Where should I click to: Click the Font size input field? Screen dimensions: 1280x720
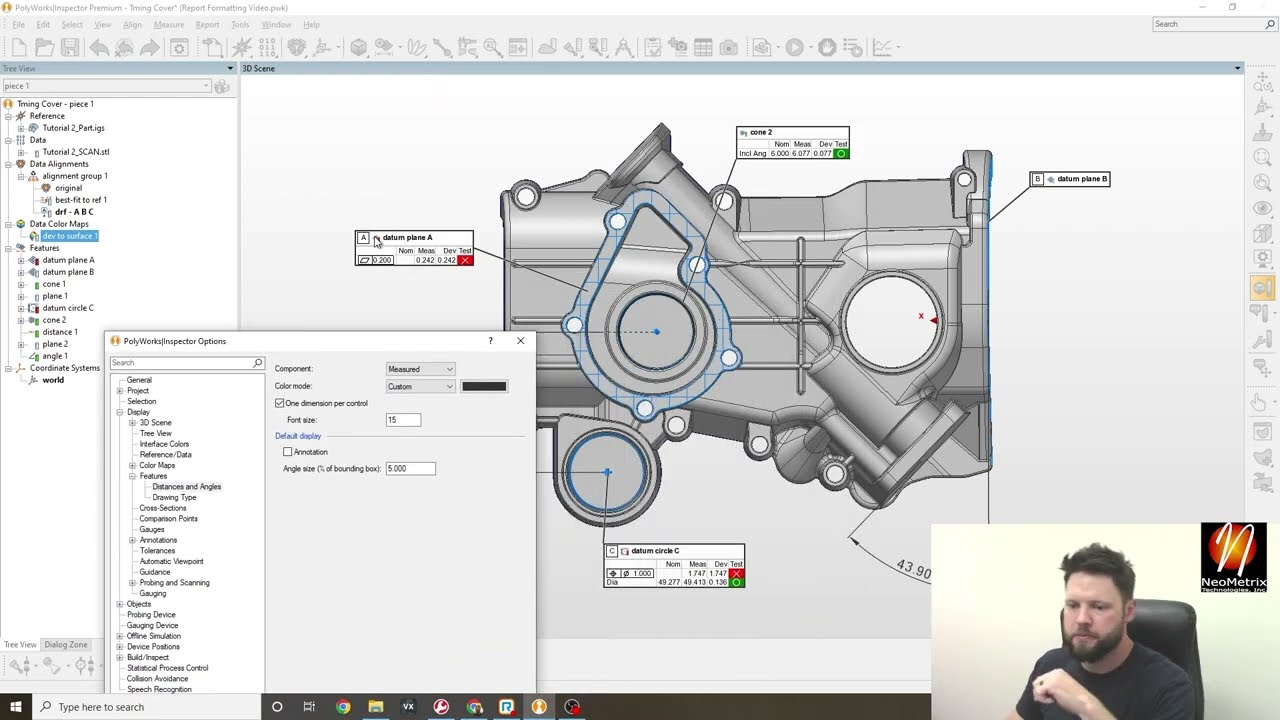pos(404,420)
